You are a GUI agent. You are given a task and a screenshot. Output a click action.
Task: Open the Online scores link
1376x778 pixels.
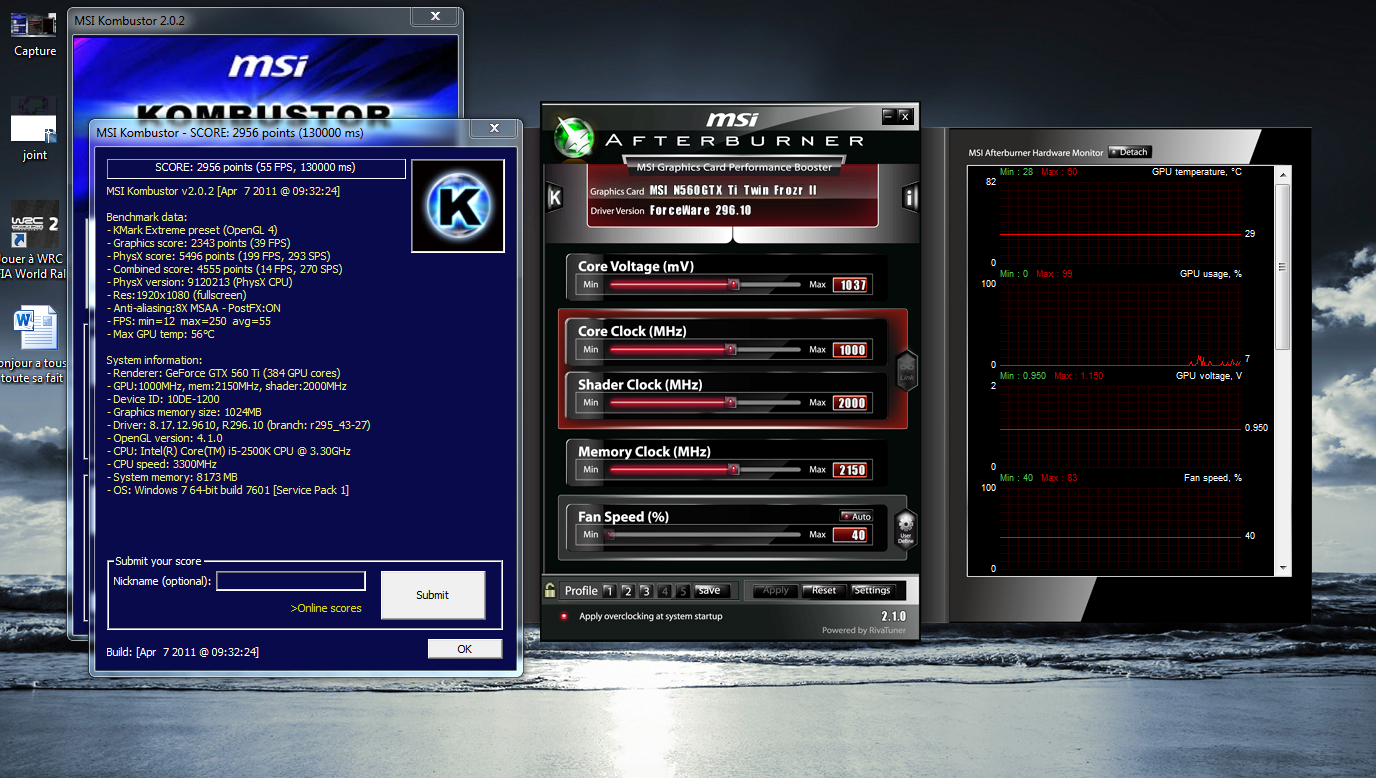coord(326,608)
